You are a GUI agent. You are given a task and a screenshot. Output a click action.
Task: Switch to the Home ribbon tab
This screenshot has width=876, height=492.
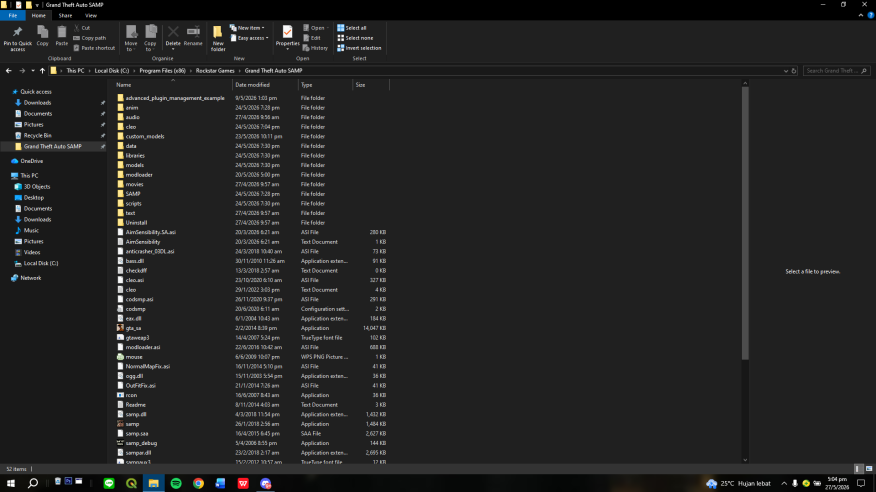click(39, 16)
